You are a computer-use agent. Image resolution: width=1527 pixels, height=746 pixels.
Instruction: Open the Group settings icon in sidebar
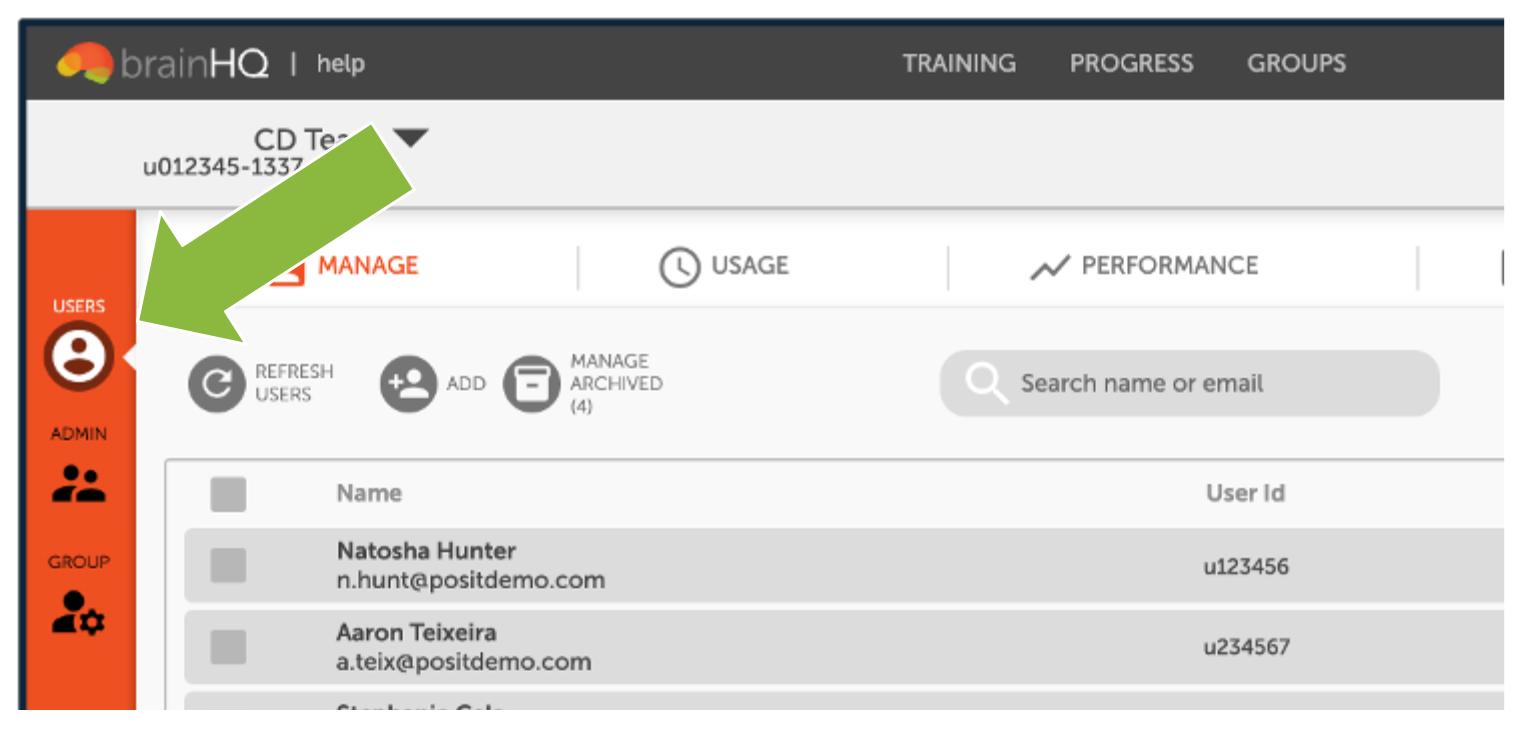point(78,612)
